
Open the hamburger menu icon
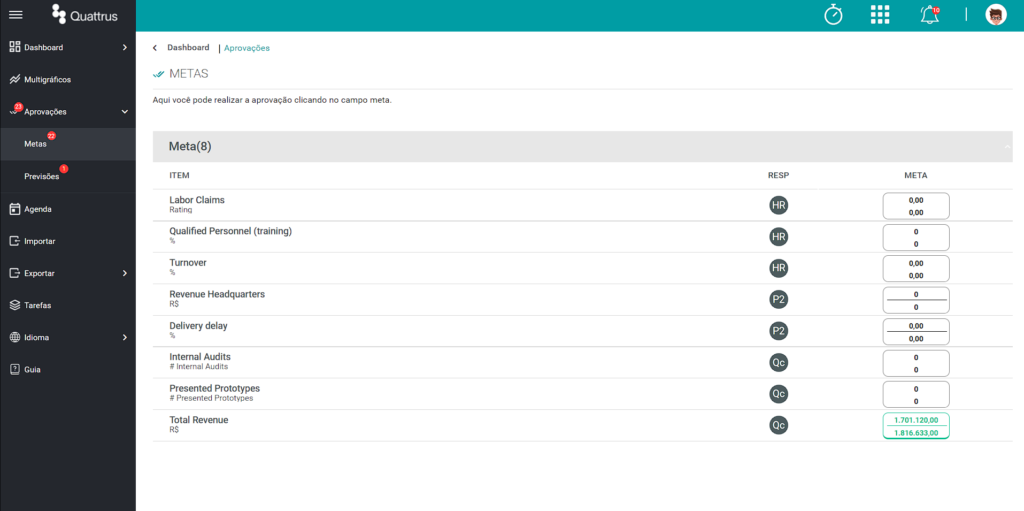(x=16, y=14)
